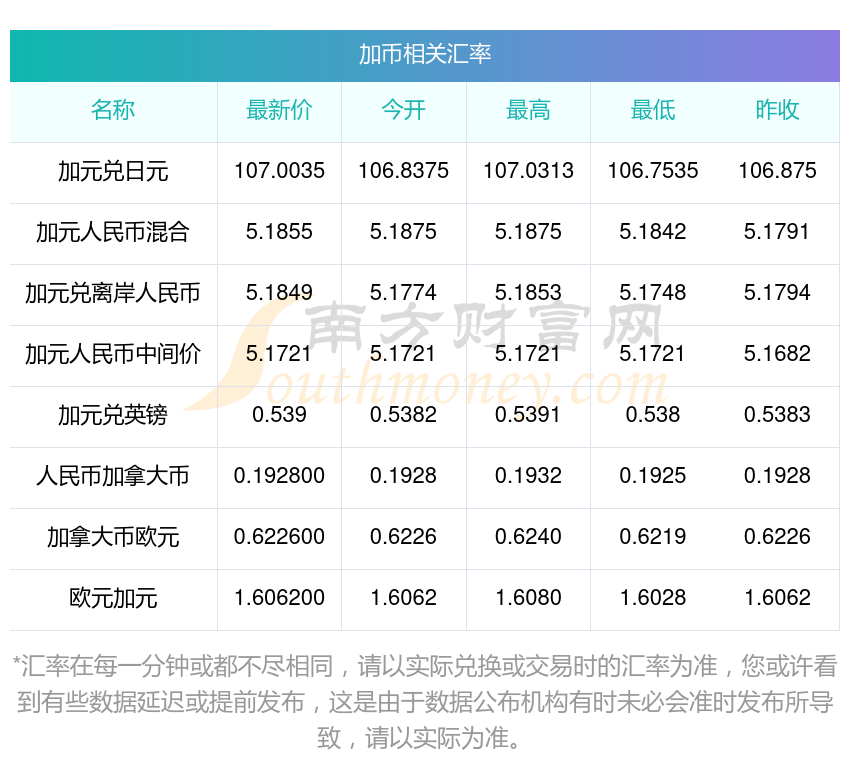
Task: Click the value 106.8375
Action: [404, 171]
